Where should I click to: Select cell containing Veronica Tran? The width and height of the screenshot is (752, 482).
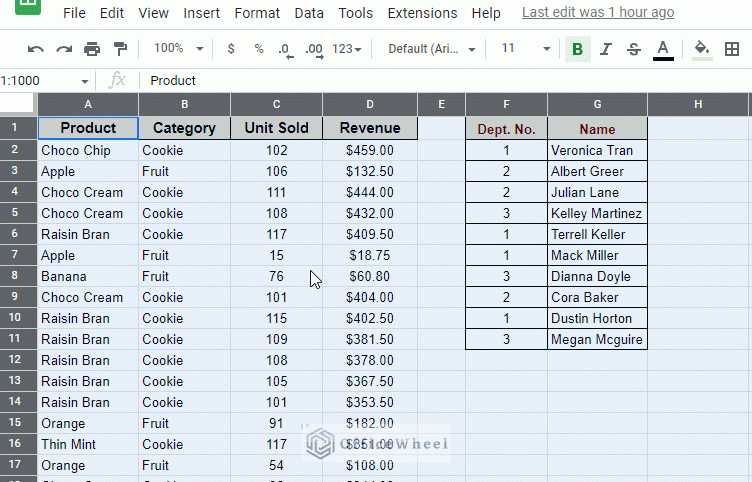597,150
